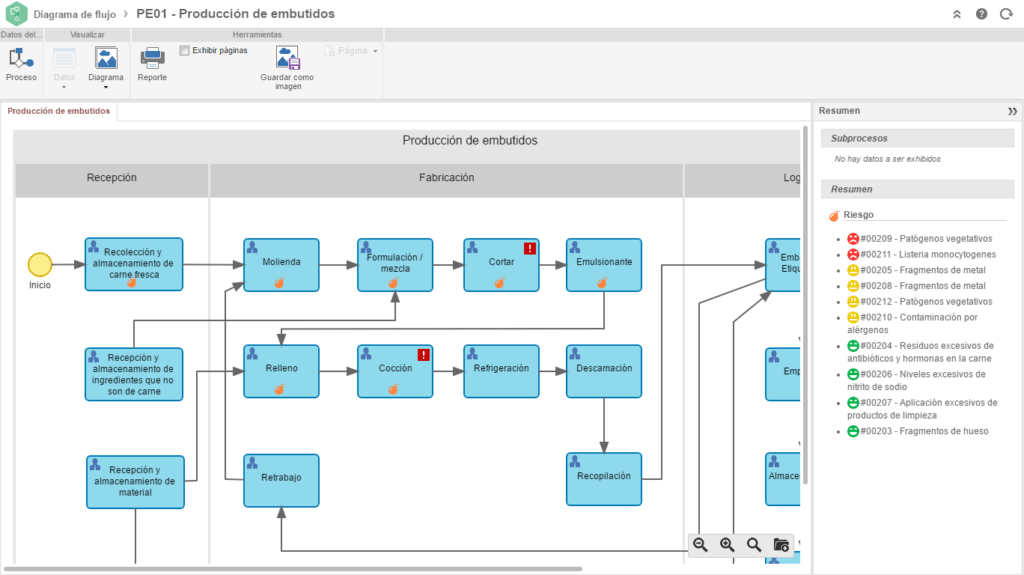The height and width of the screenshot is (575, 1024).
Task: Click the diagram vertical scrollbar
Action: coord(805,300)
